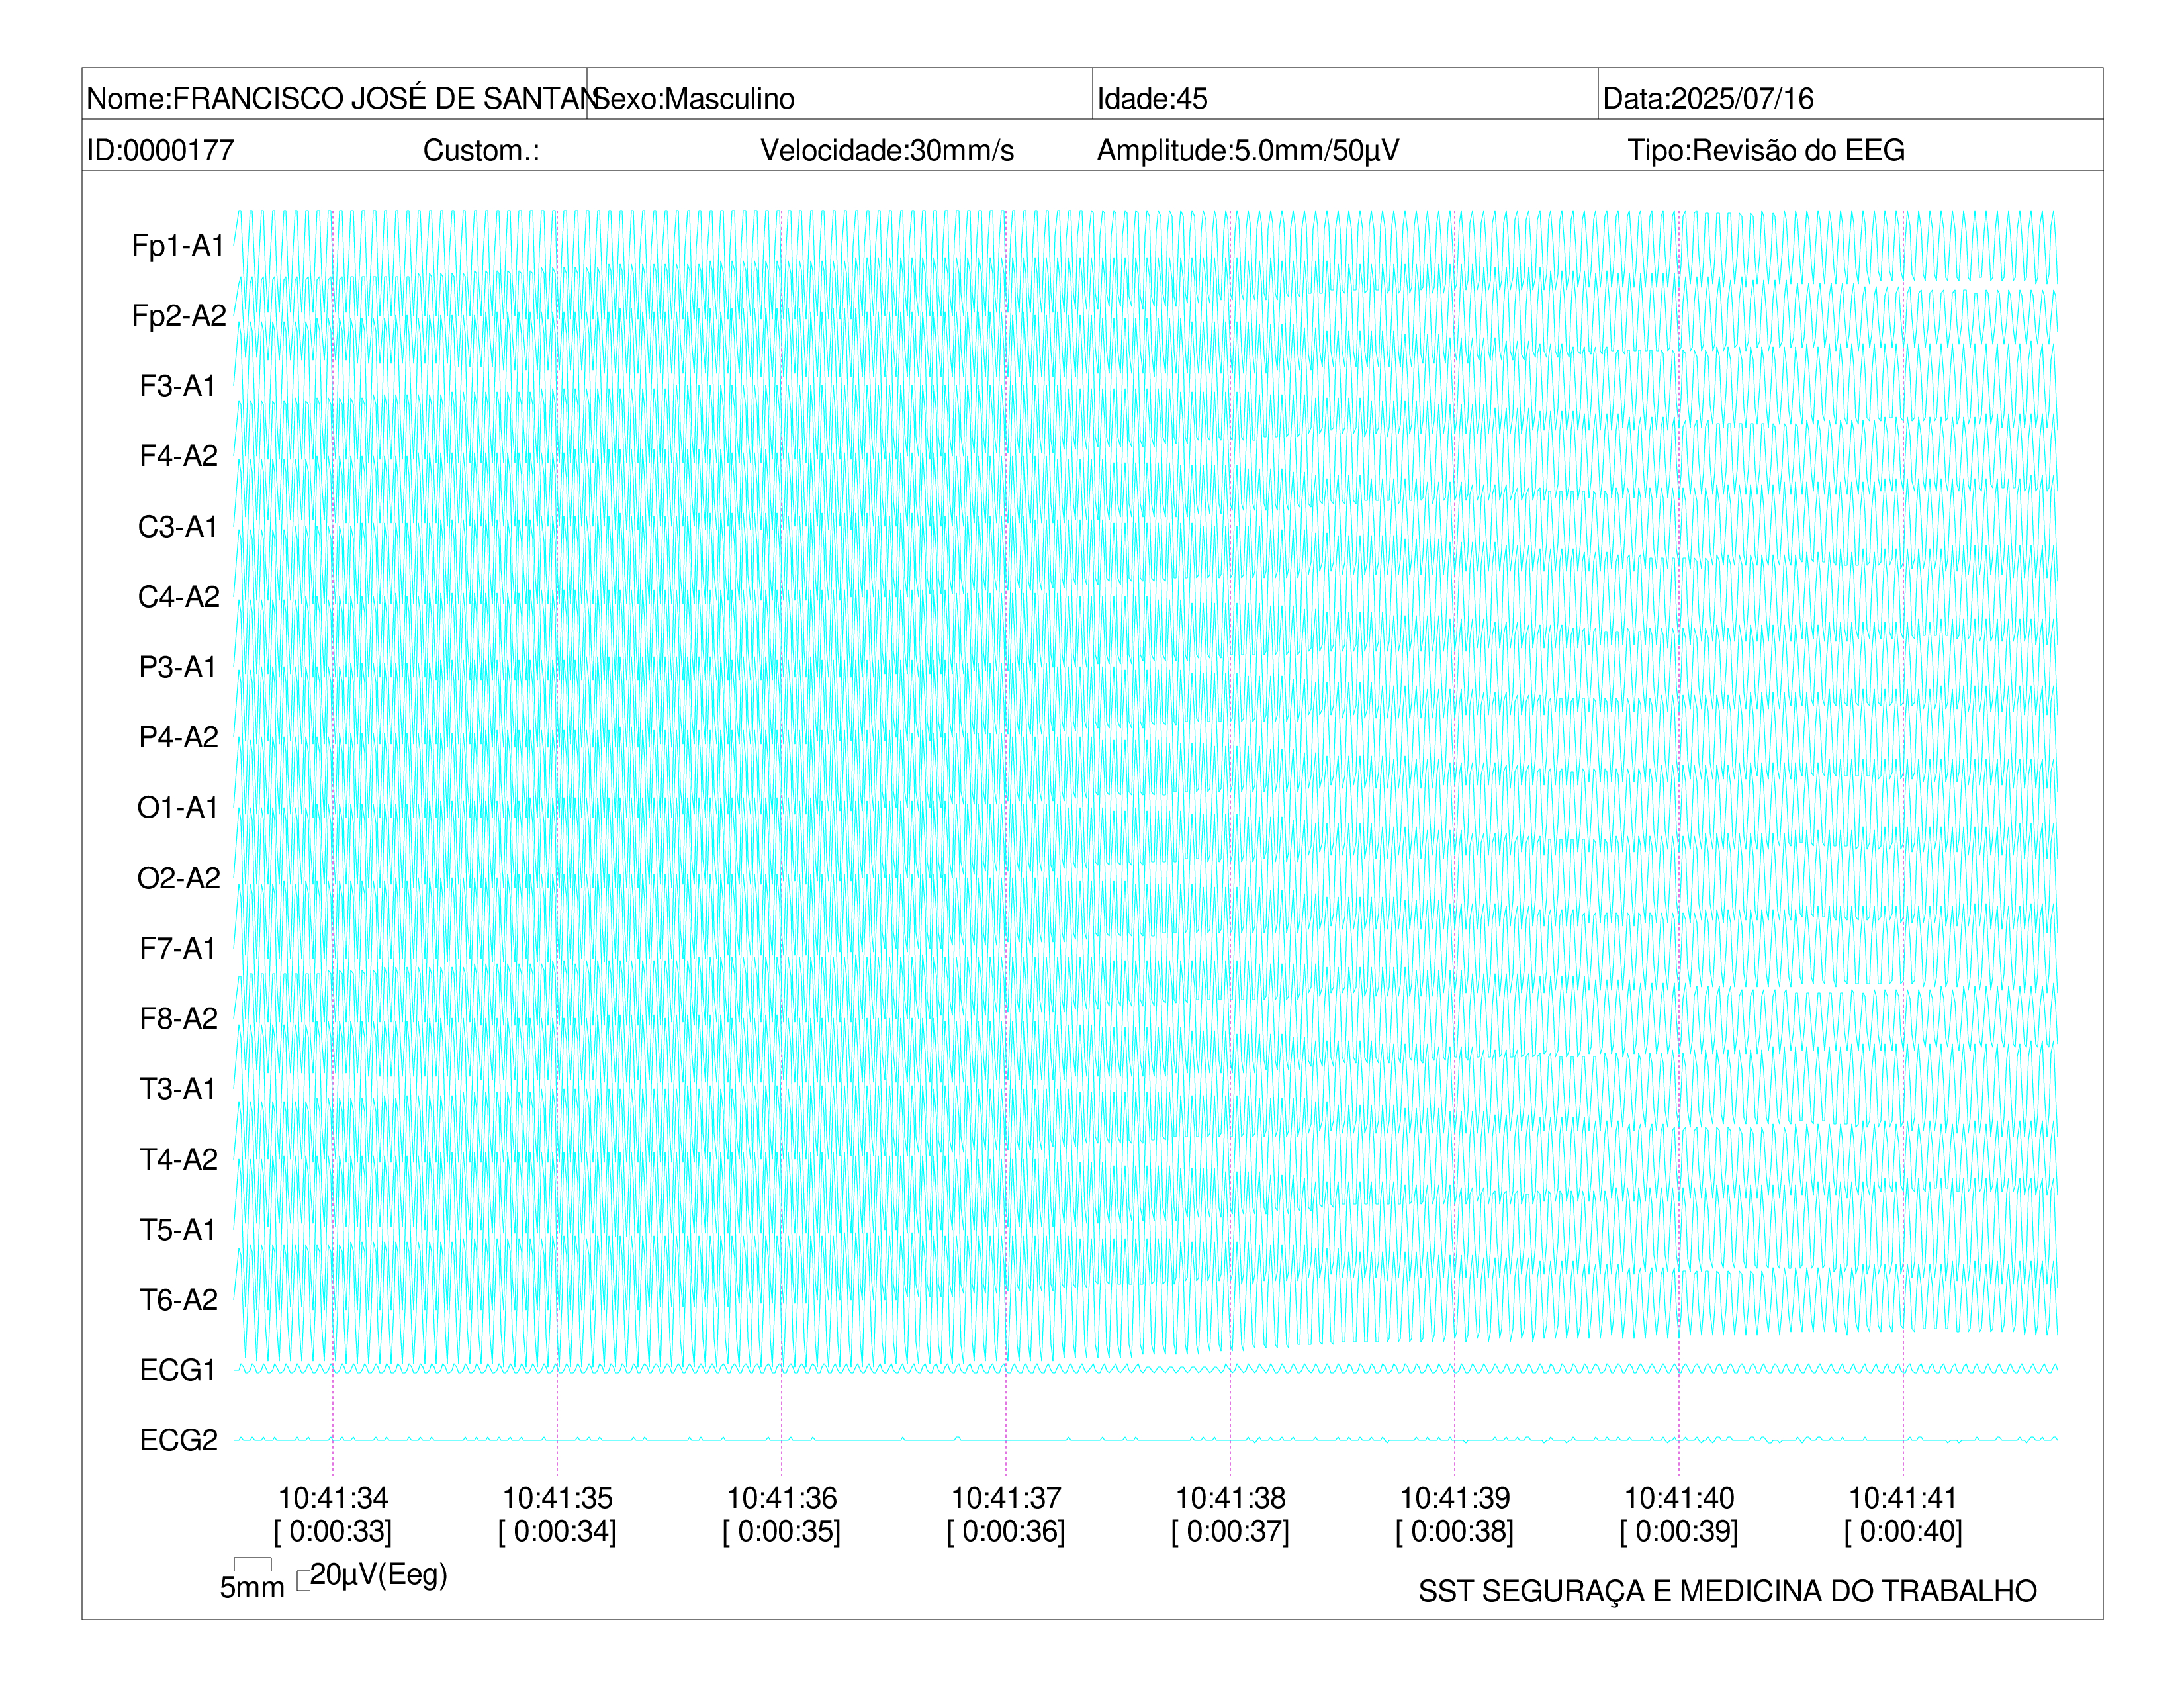The height and width of the screenshot is (1688, 2184).
Task: Click elapsed time '[ 0:00:35]'
Action: (x=782, y=1532)
